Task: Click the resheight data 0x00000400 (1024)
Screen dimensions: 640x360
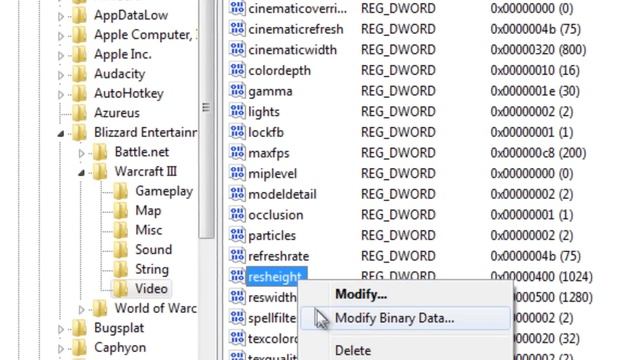Action: click(541, 276)
